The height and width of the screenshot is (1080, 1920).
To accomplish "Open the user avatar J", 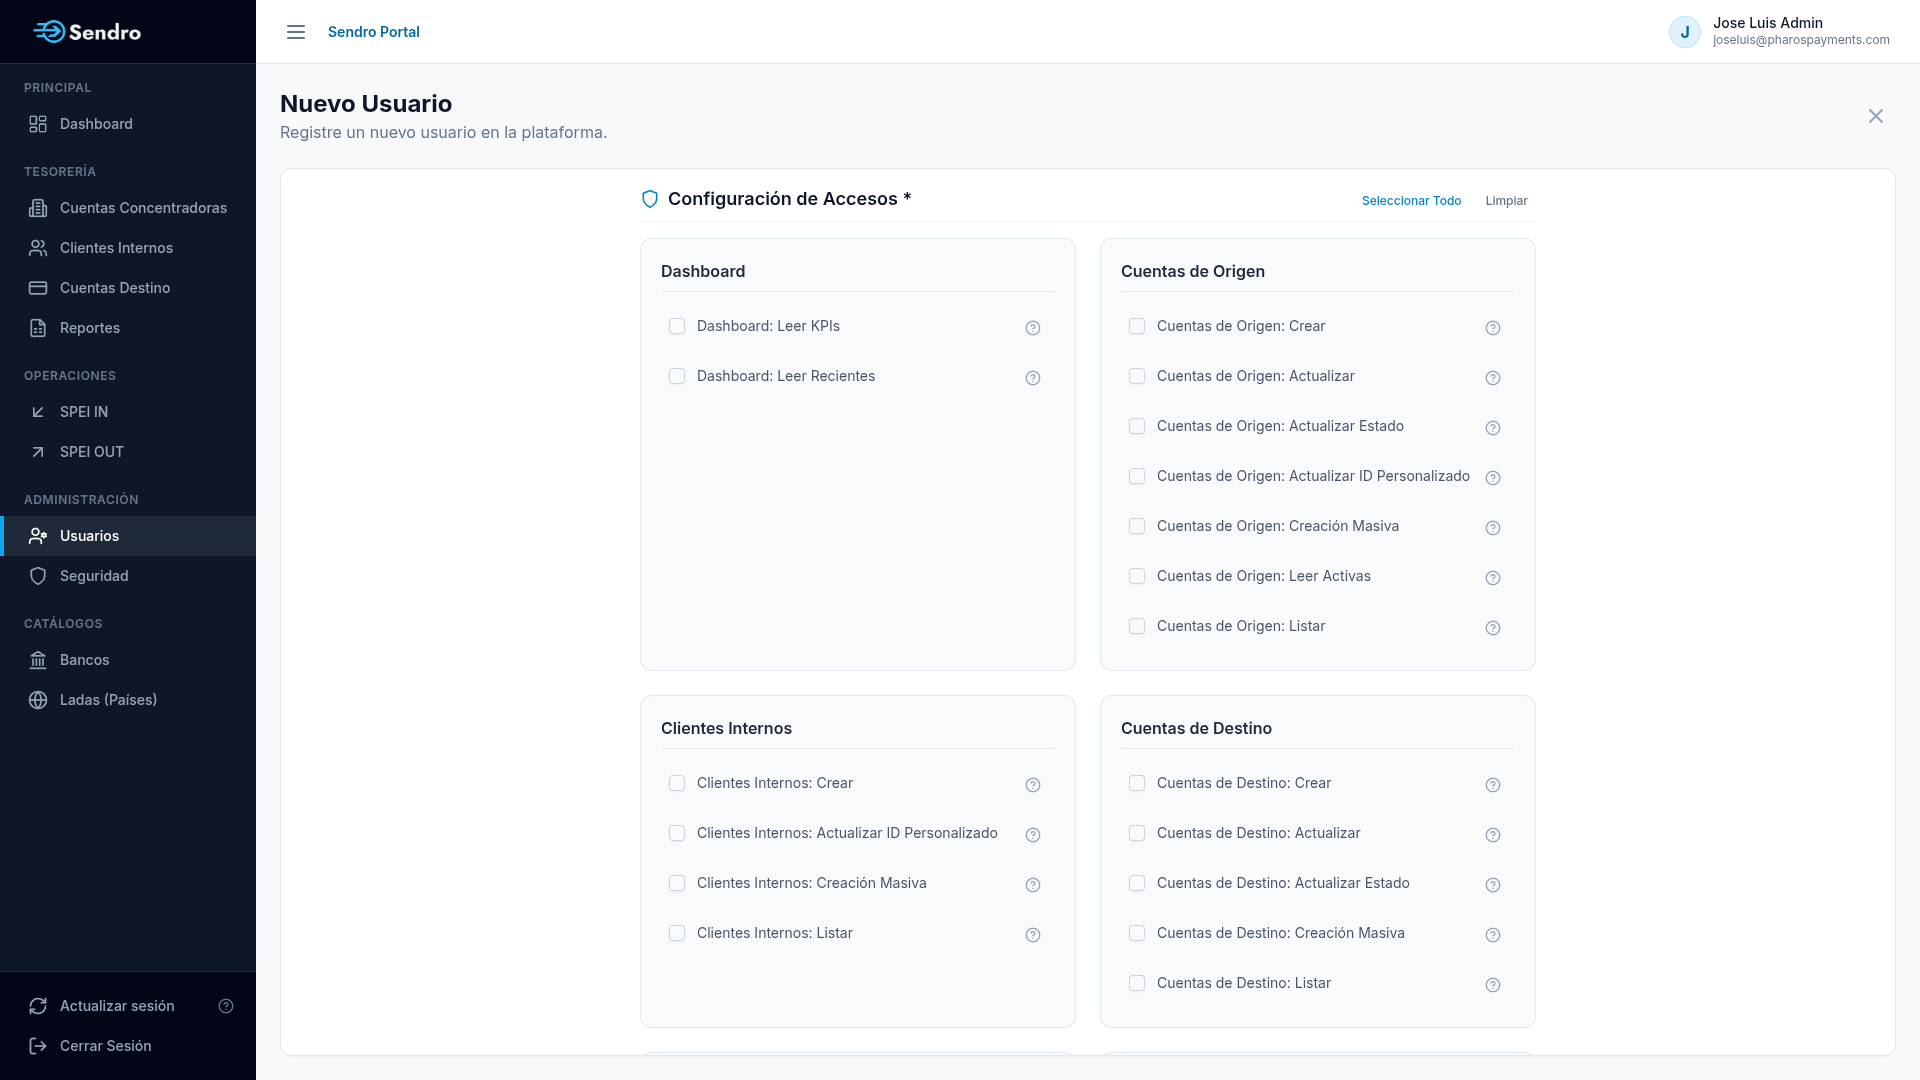I will [x=1685, y=32].
